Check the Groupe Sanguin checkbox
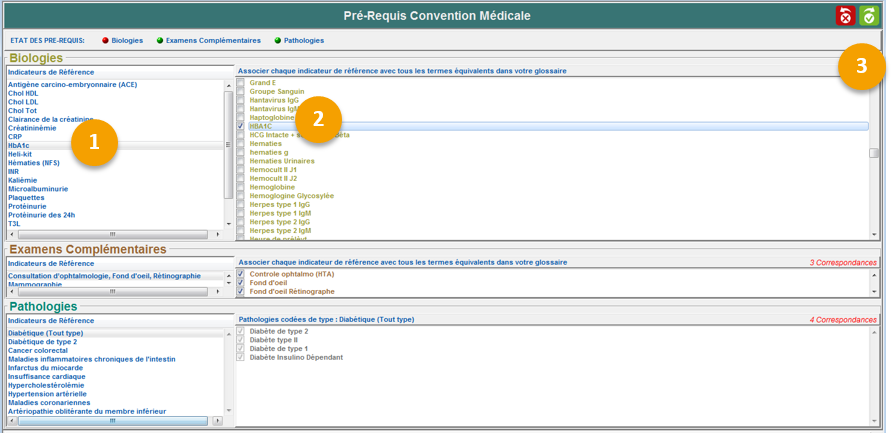The height and width of the screenshot is (433, 893). [241, 92]
